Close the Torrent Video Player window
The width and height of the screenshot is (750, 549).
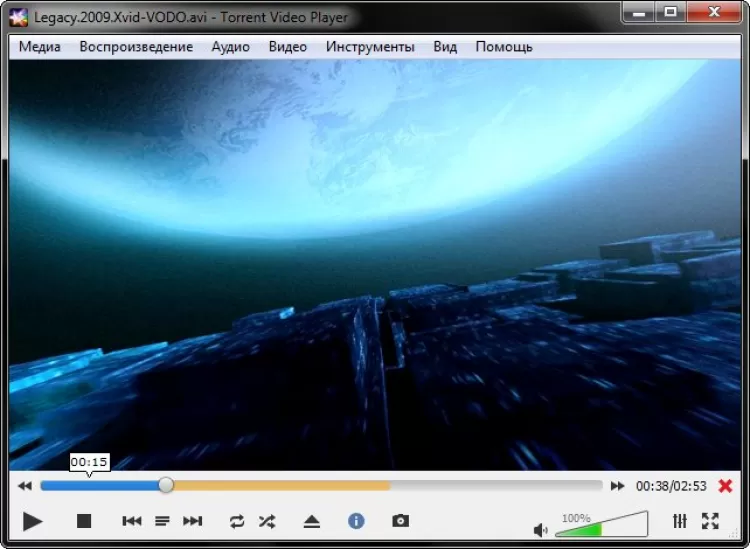point(714,12)
